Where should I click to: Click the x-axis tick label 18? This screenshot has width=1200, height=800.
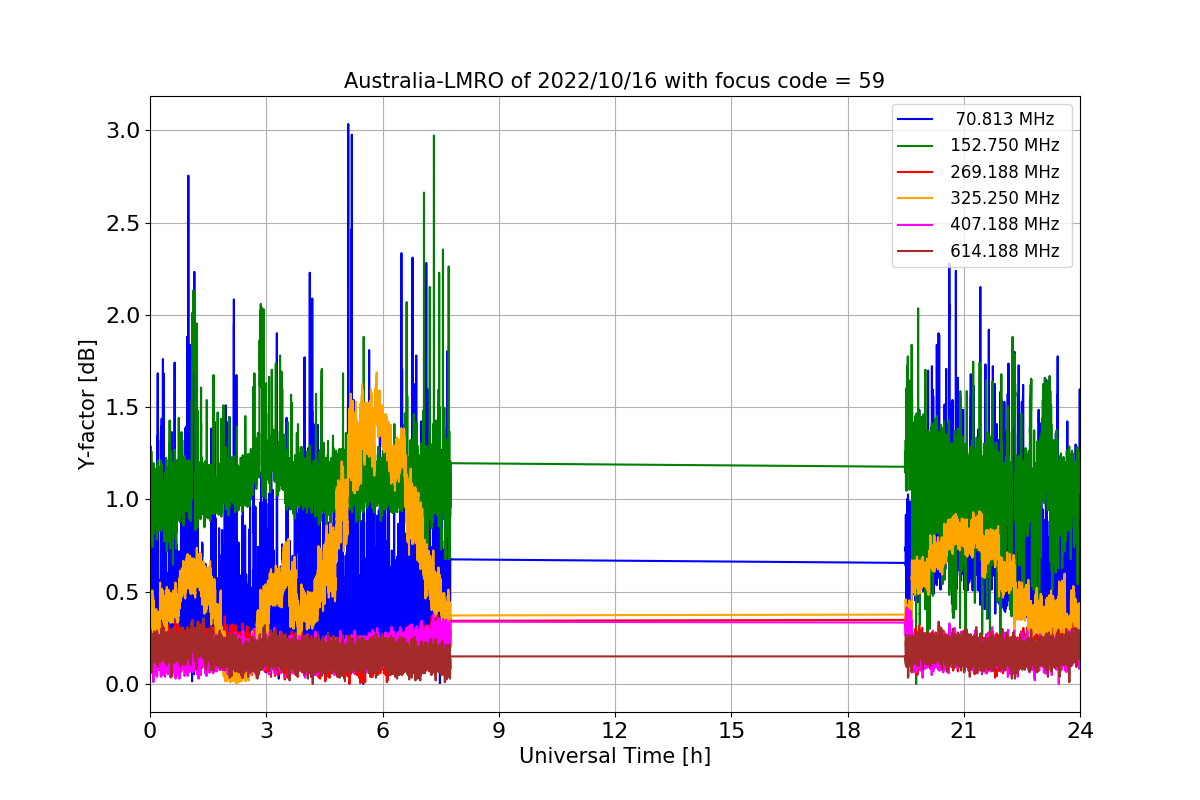point(847,731)
